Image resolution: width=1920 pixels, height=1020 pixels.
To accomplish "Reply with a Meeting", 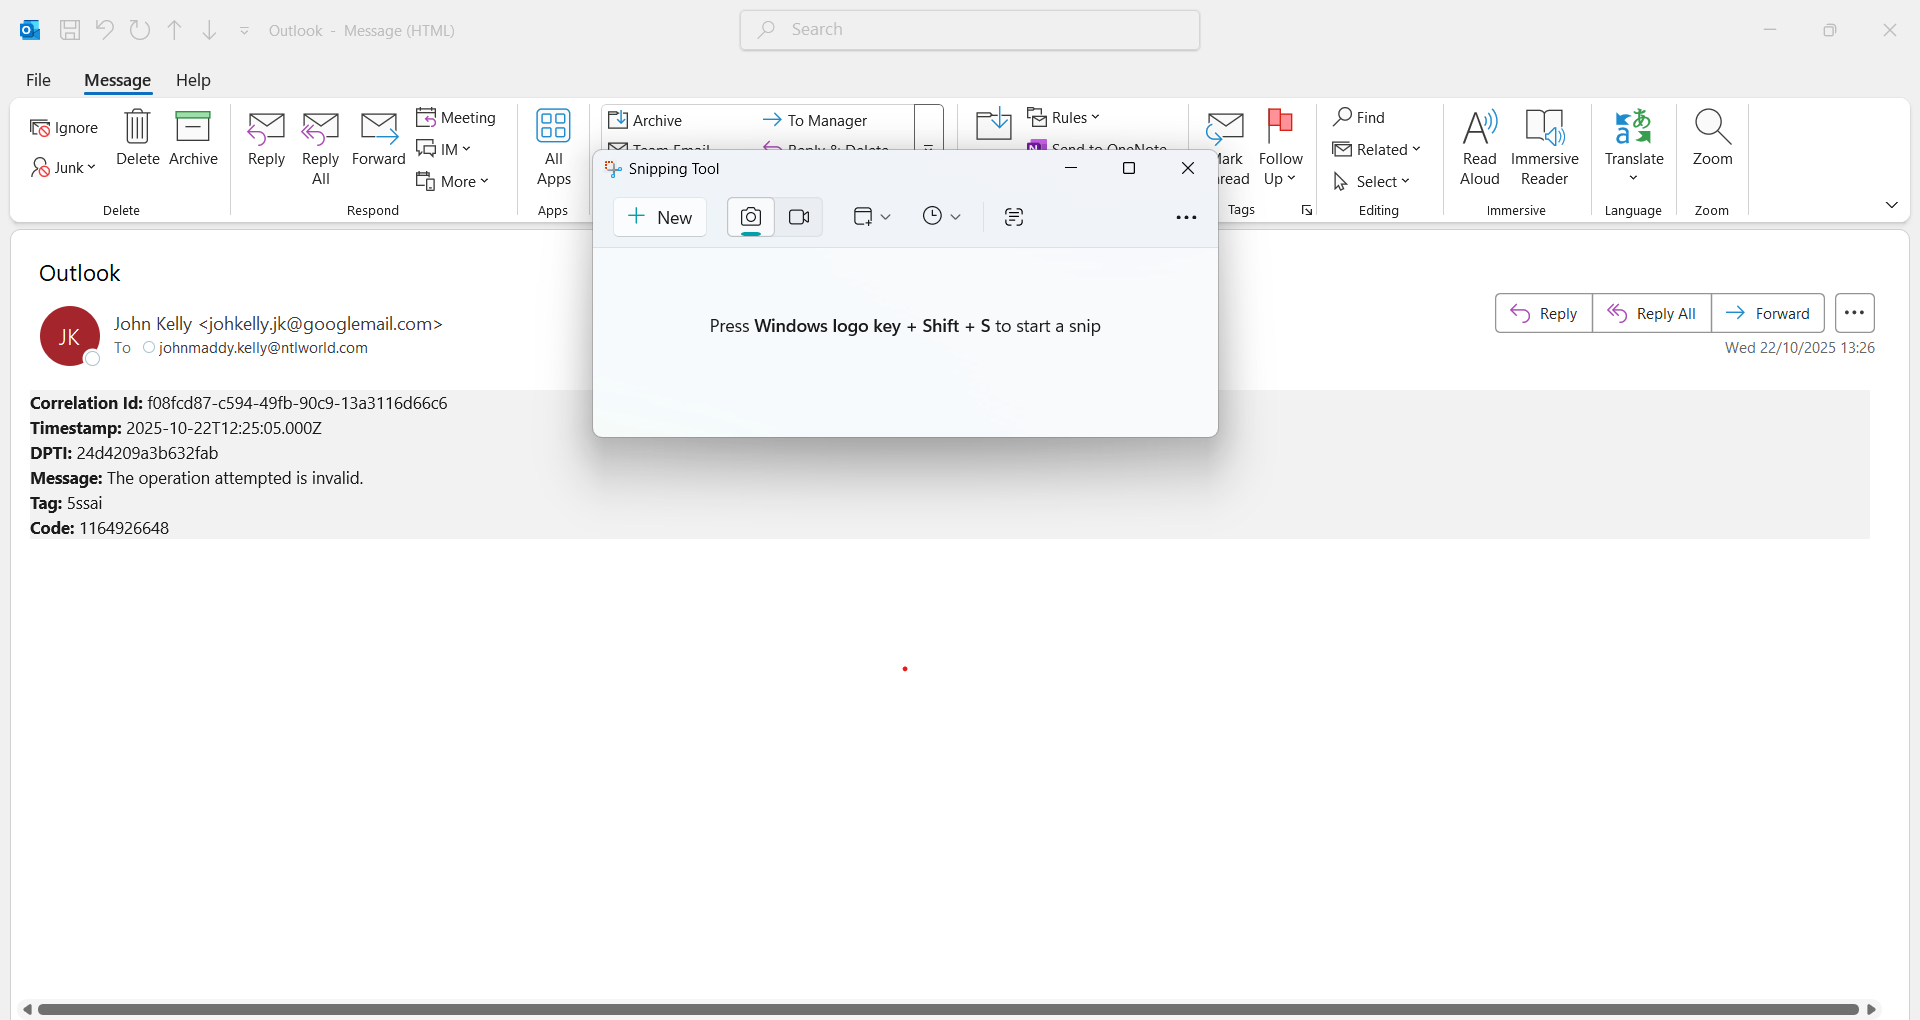I will pos(456,118).
